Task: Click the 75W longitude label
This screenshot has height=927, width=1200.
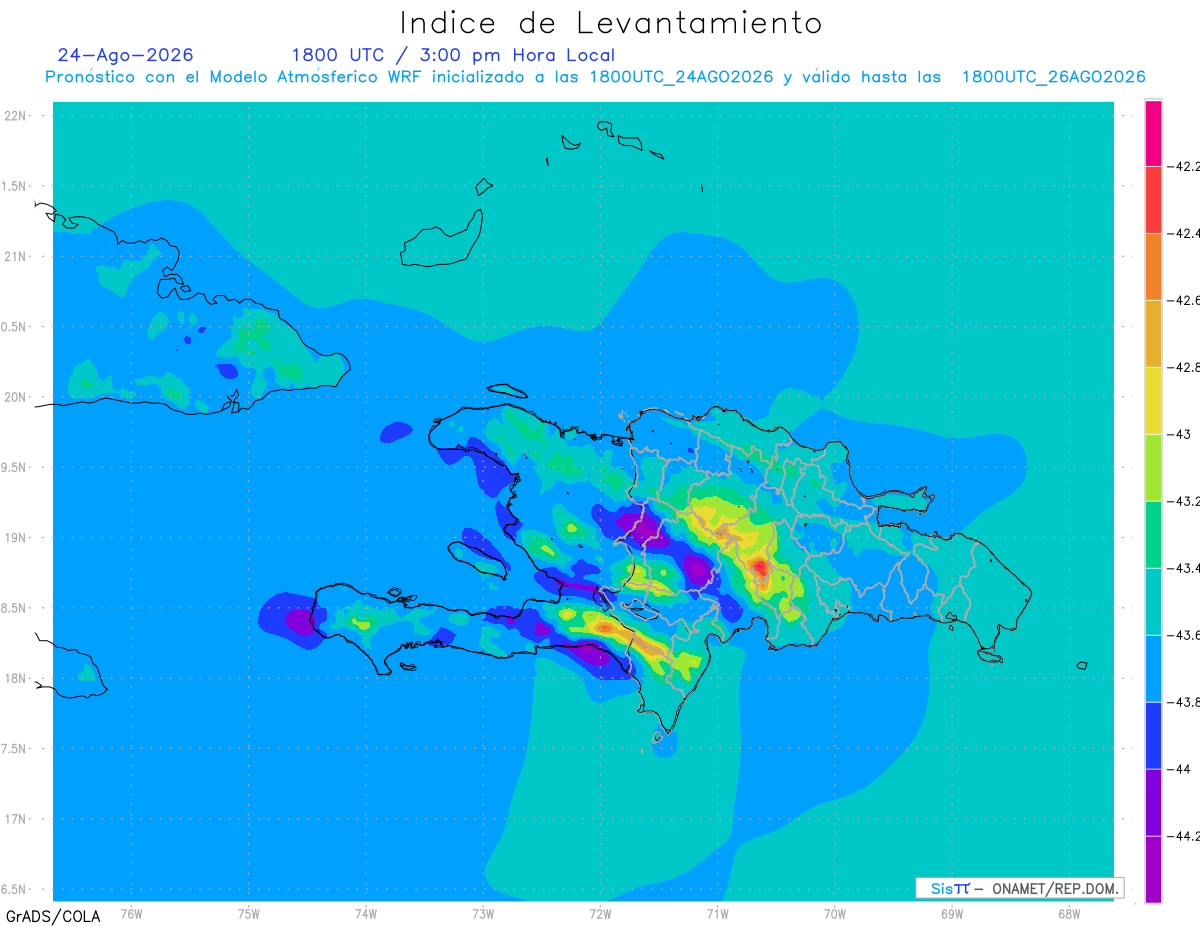Action: [249, 913]
